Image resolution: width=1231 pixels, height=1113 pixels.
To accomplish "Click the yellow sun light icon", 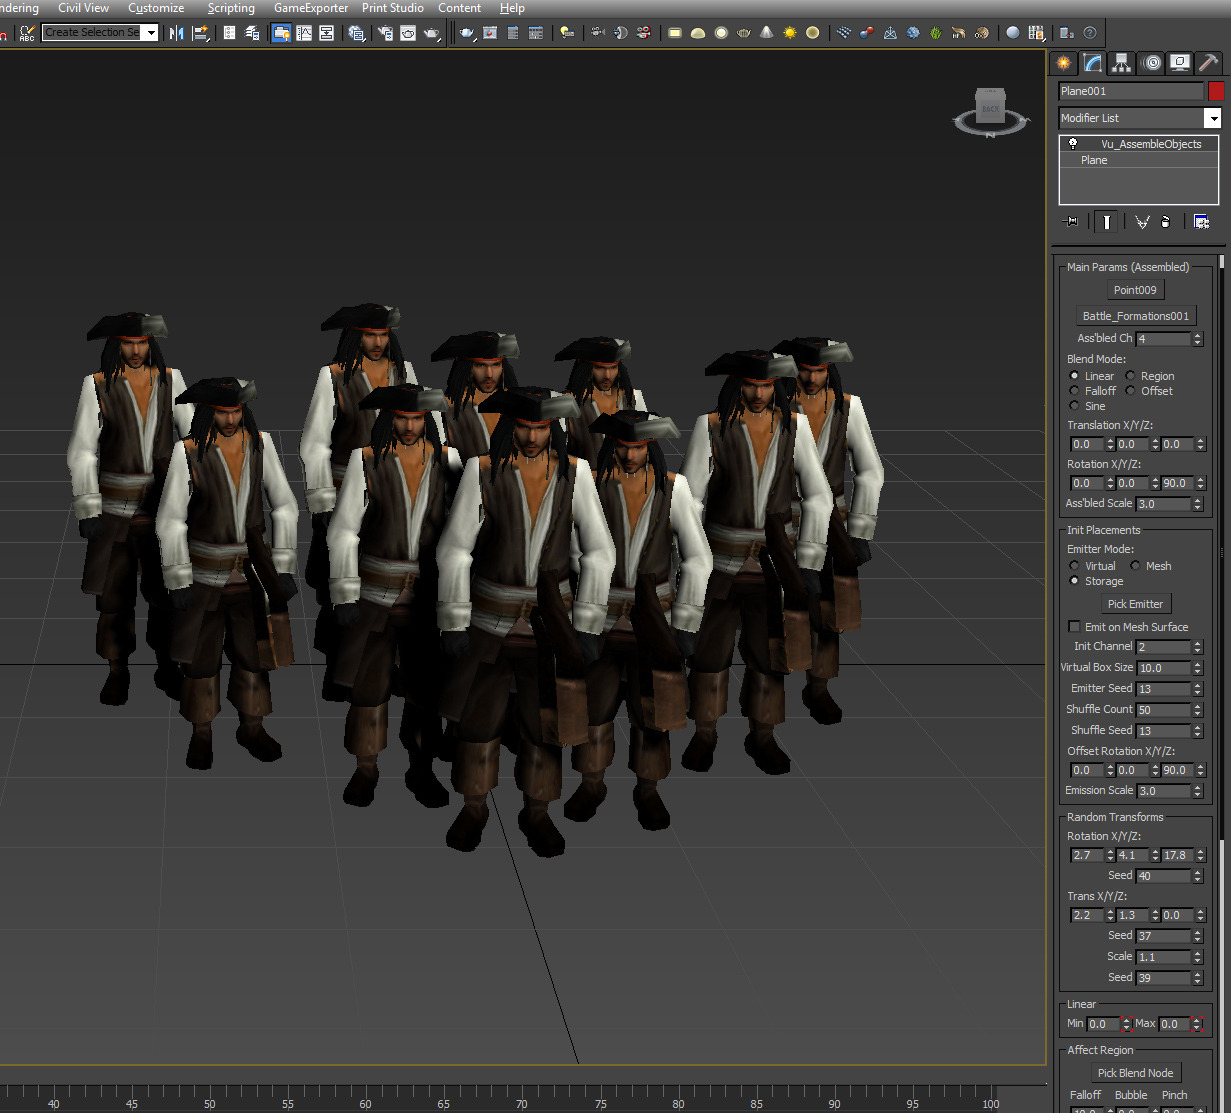I will coord(790,33).
